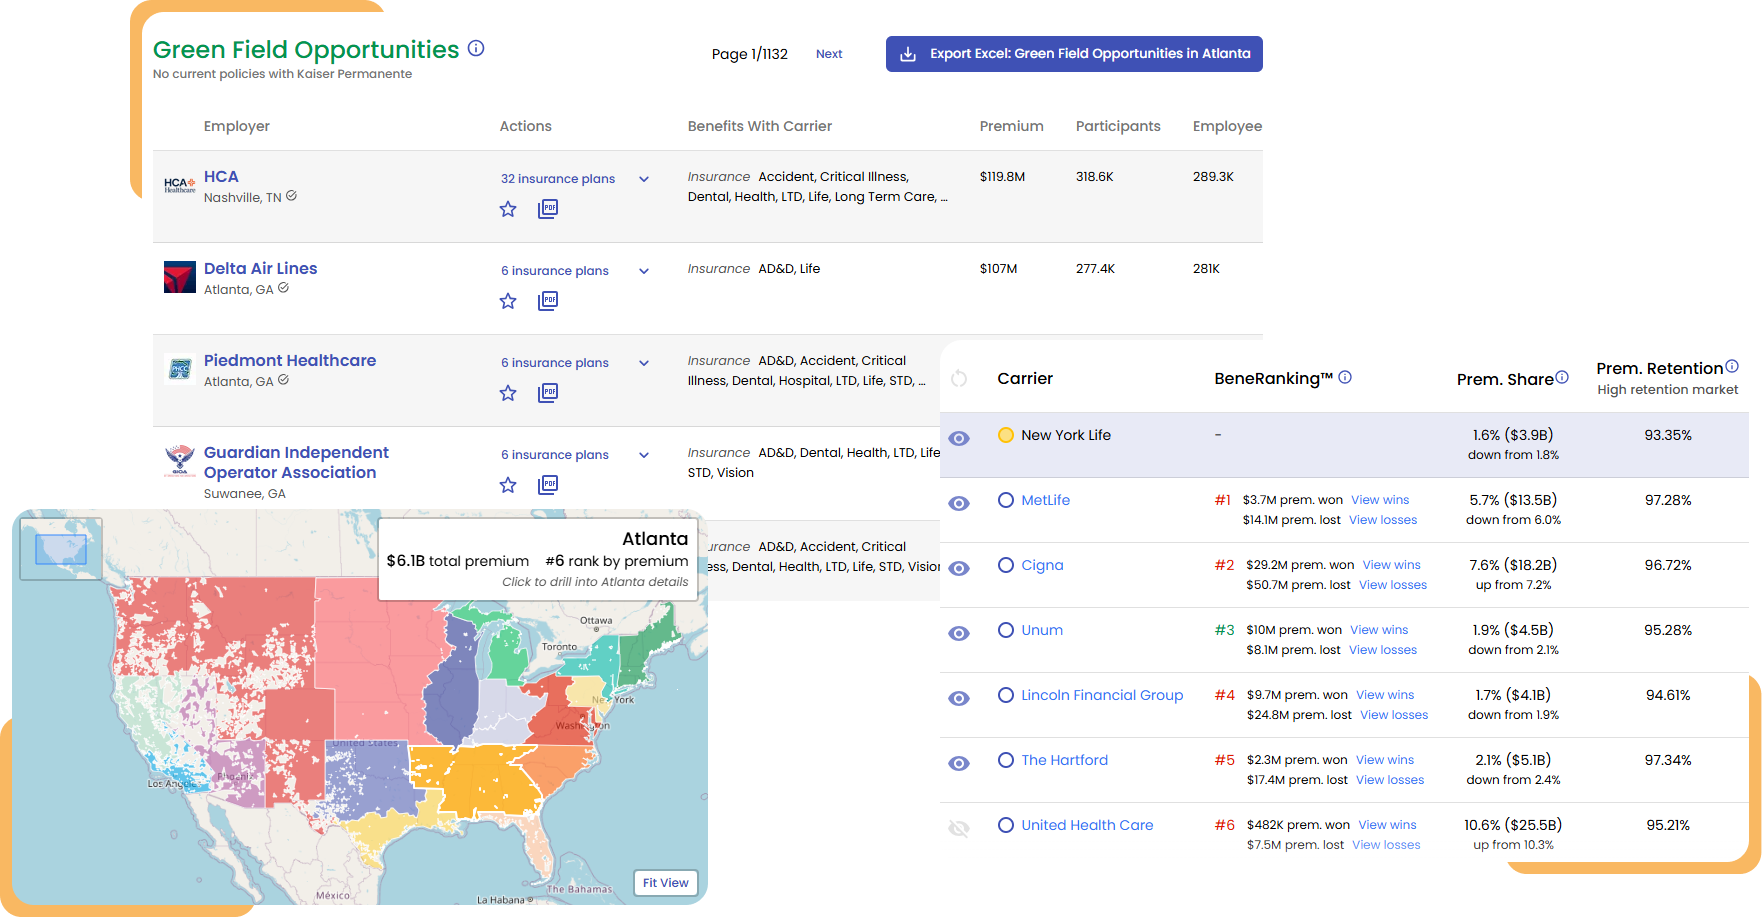
Task: Toggle visibility eye for MetLife
Action: click(959, 503)
